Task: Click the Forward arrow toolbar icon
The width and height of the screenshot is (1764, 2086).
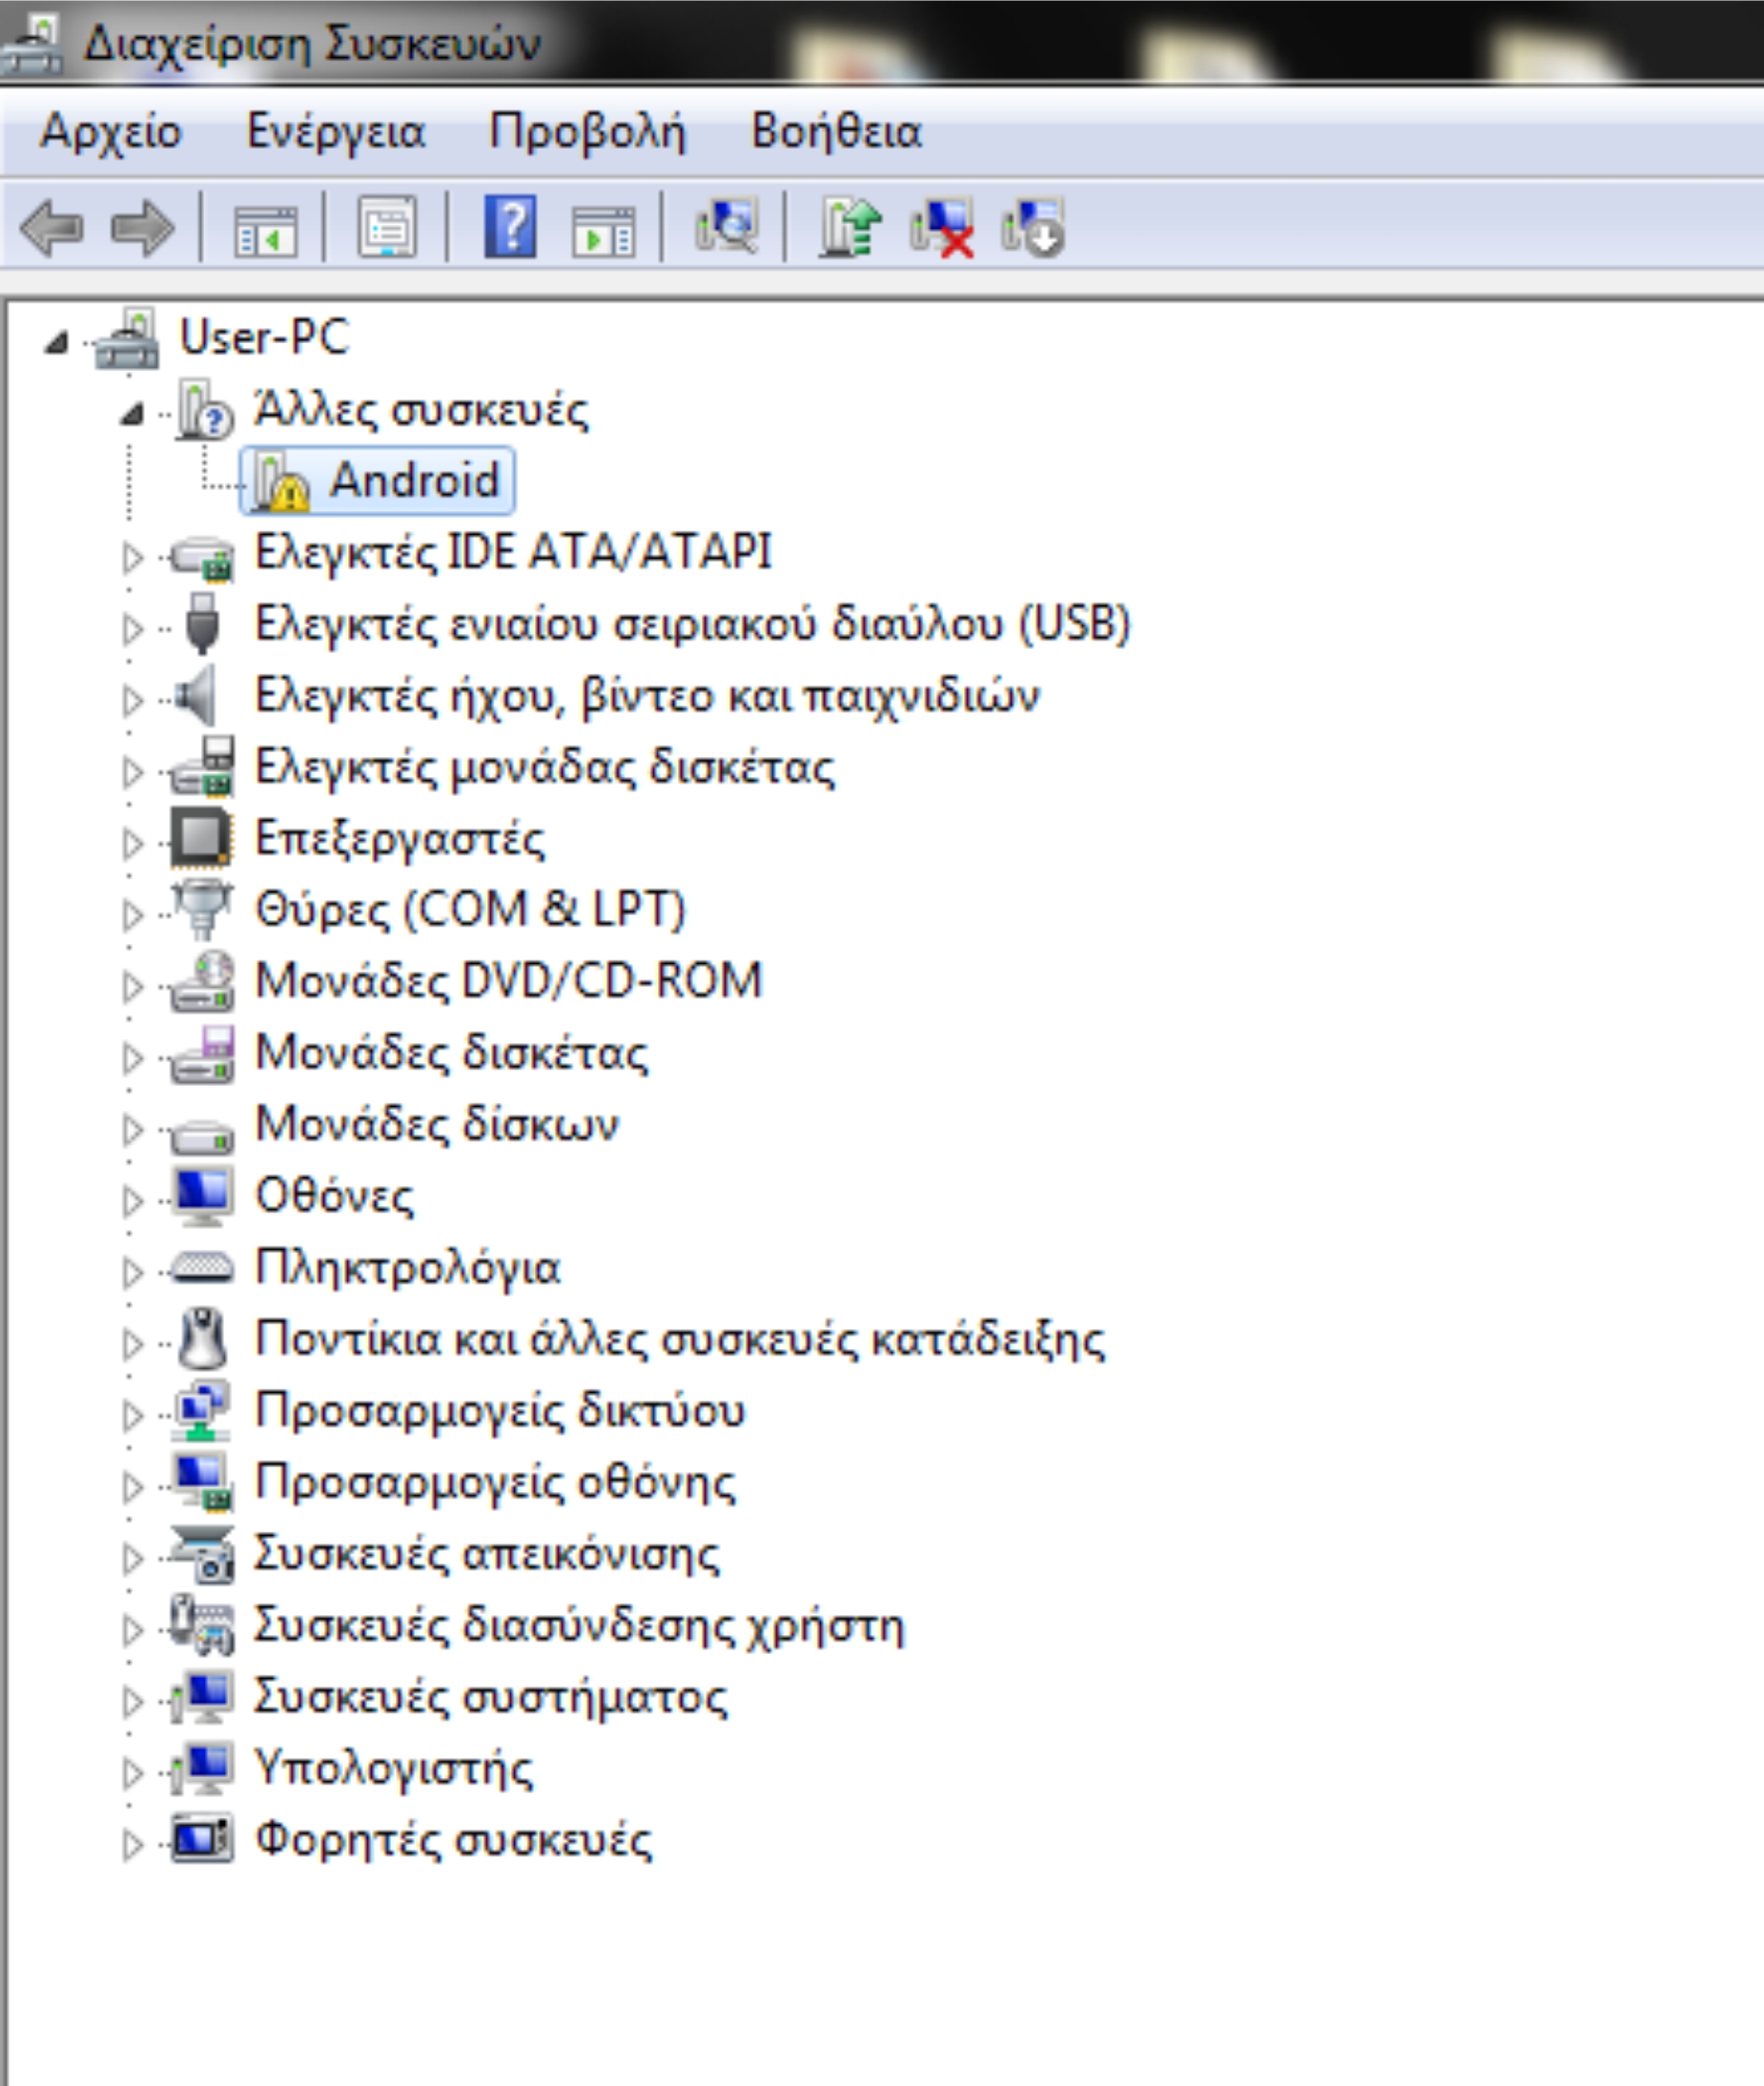Action: (x=143, y=228)
